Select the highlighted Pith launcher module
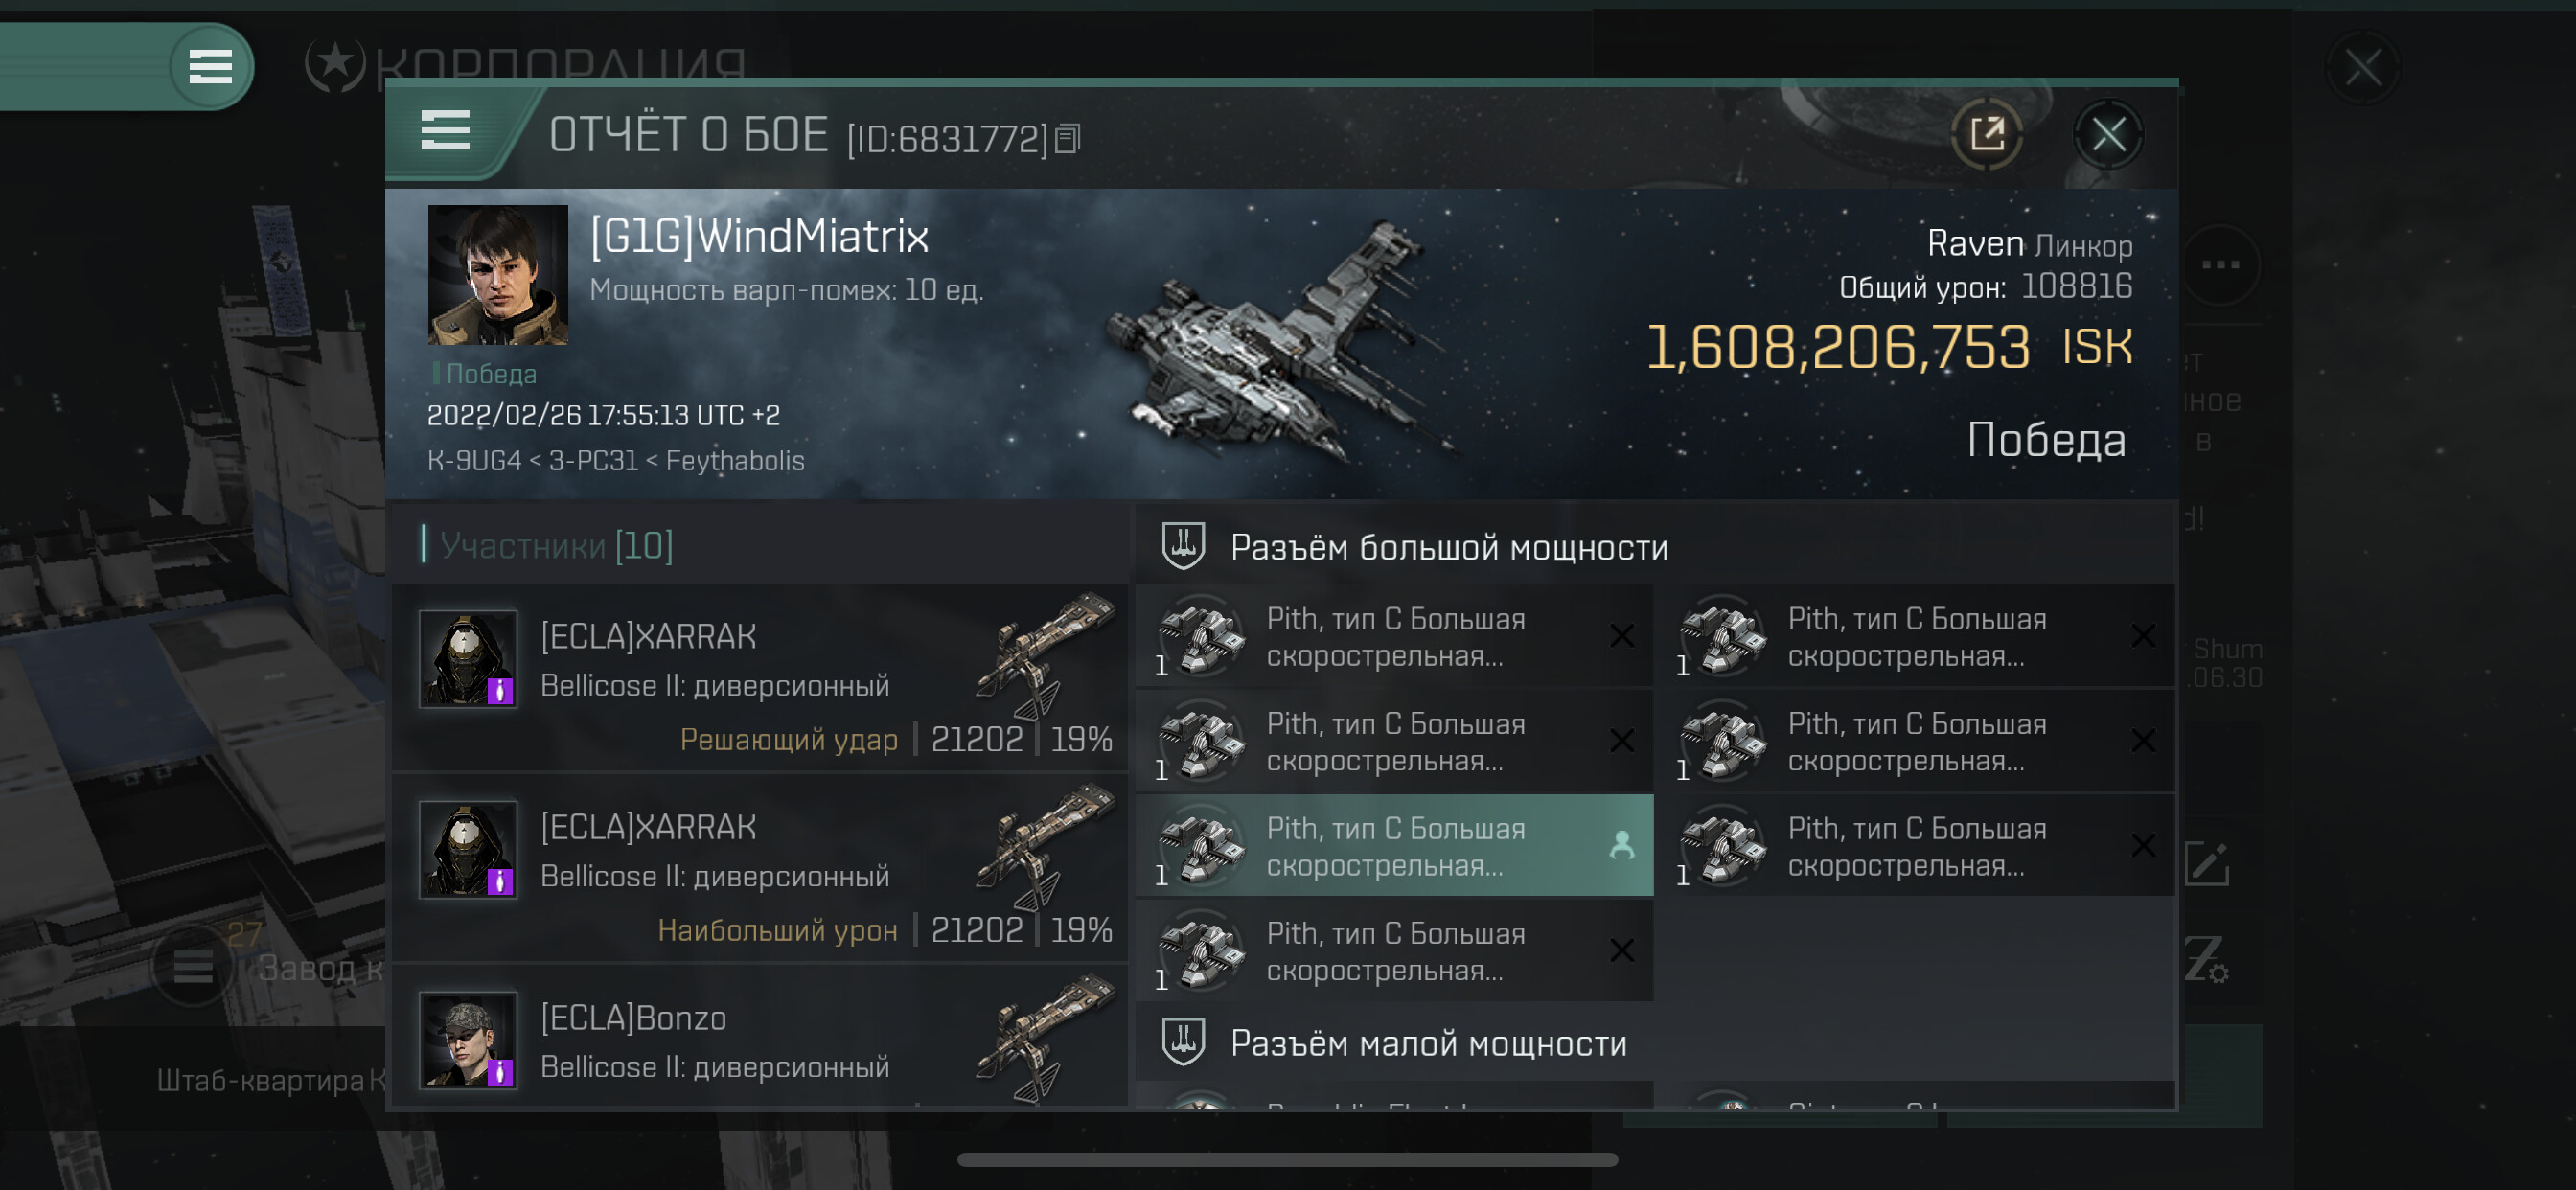 (x=1395, y=846)
